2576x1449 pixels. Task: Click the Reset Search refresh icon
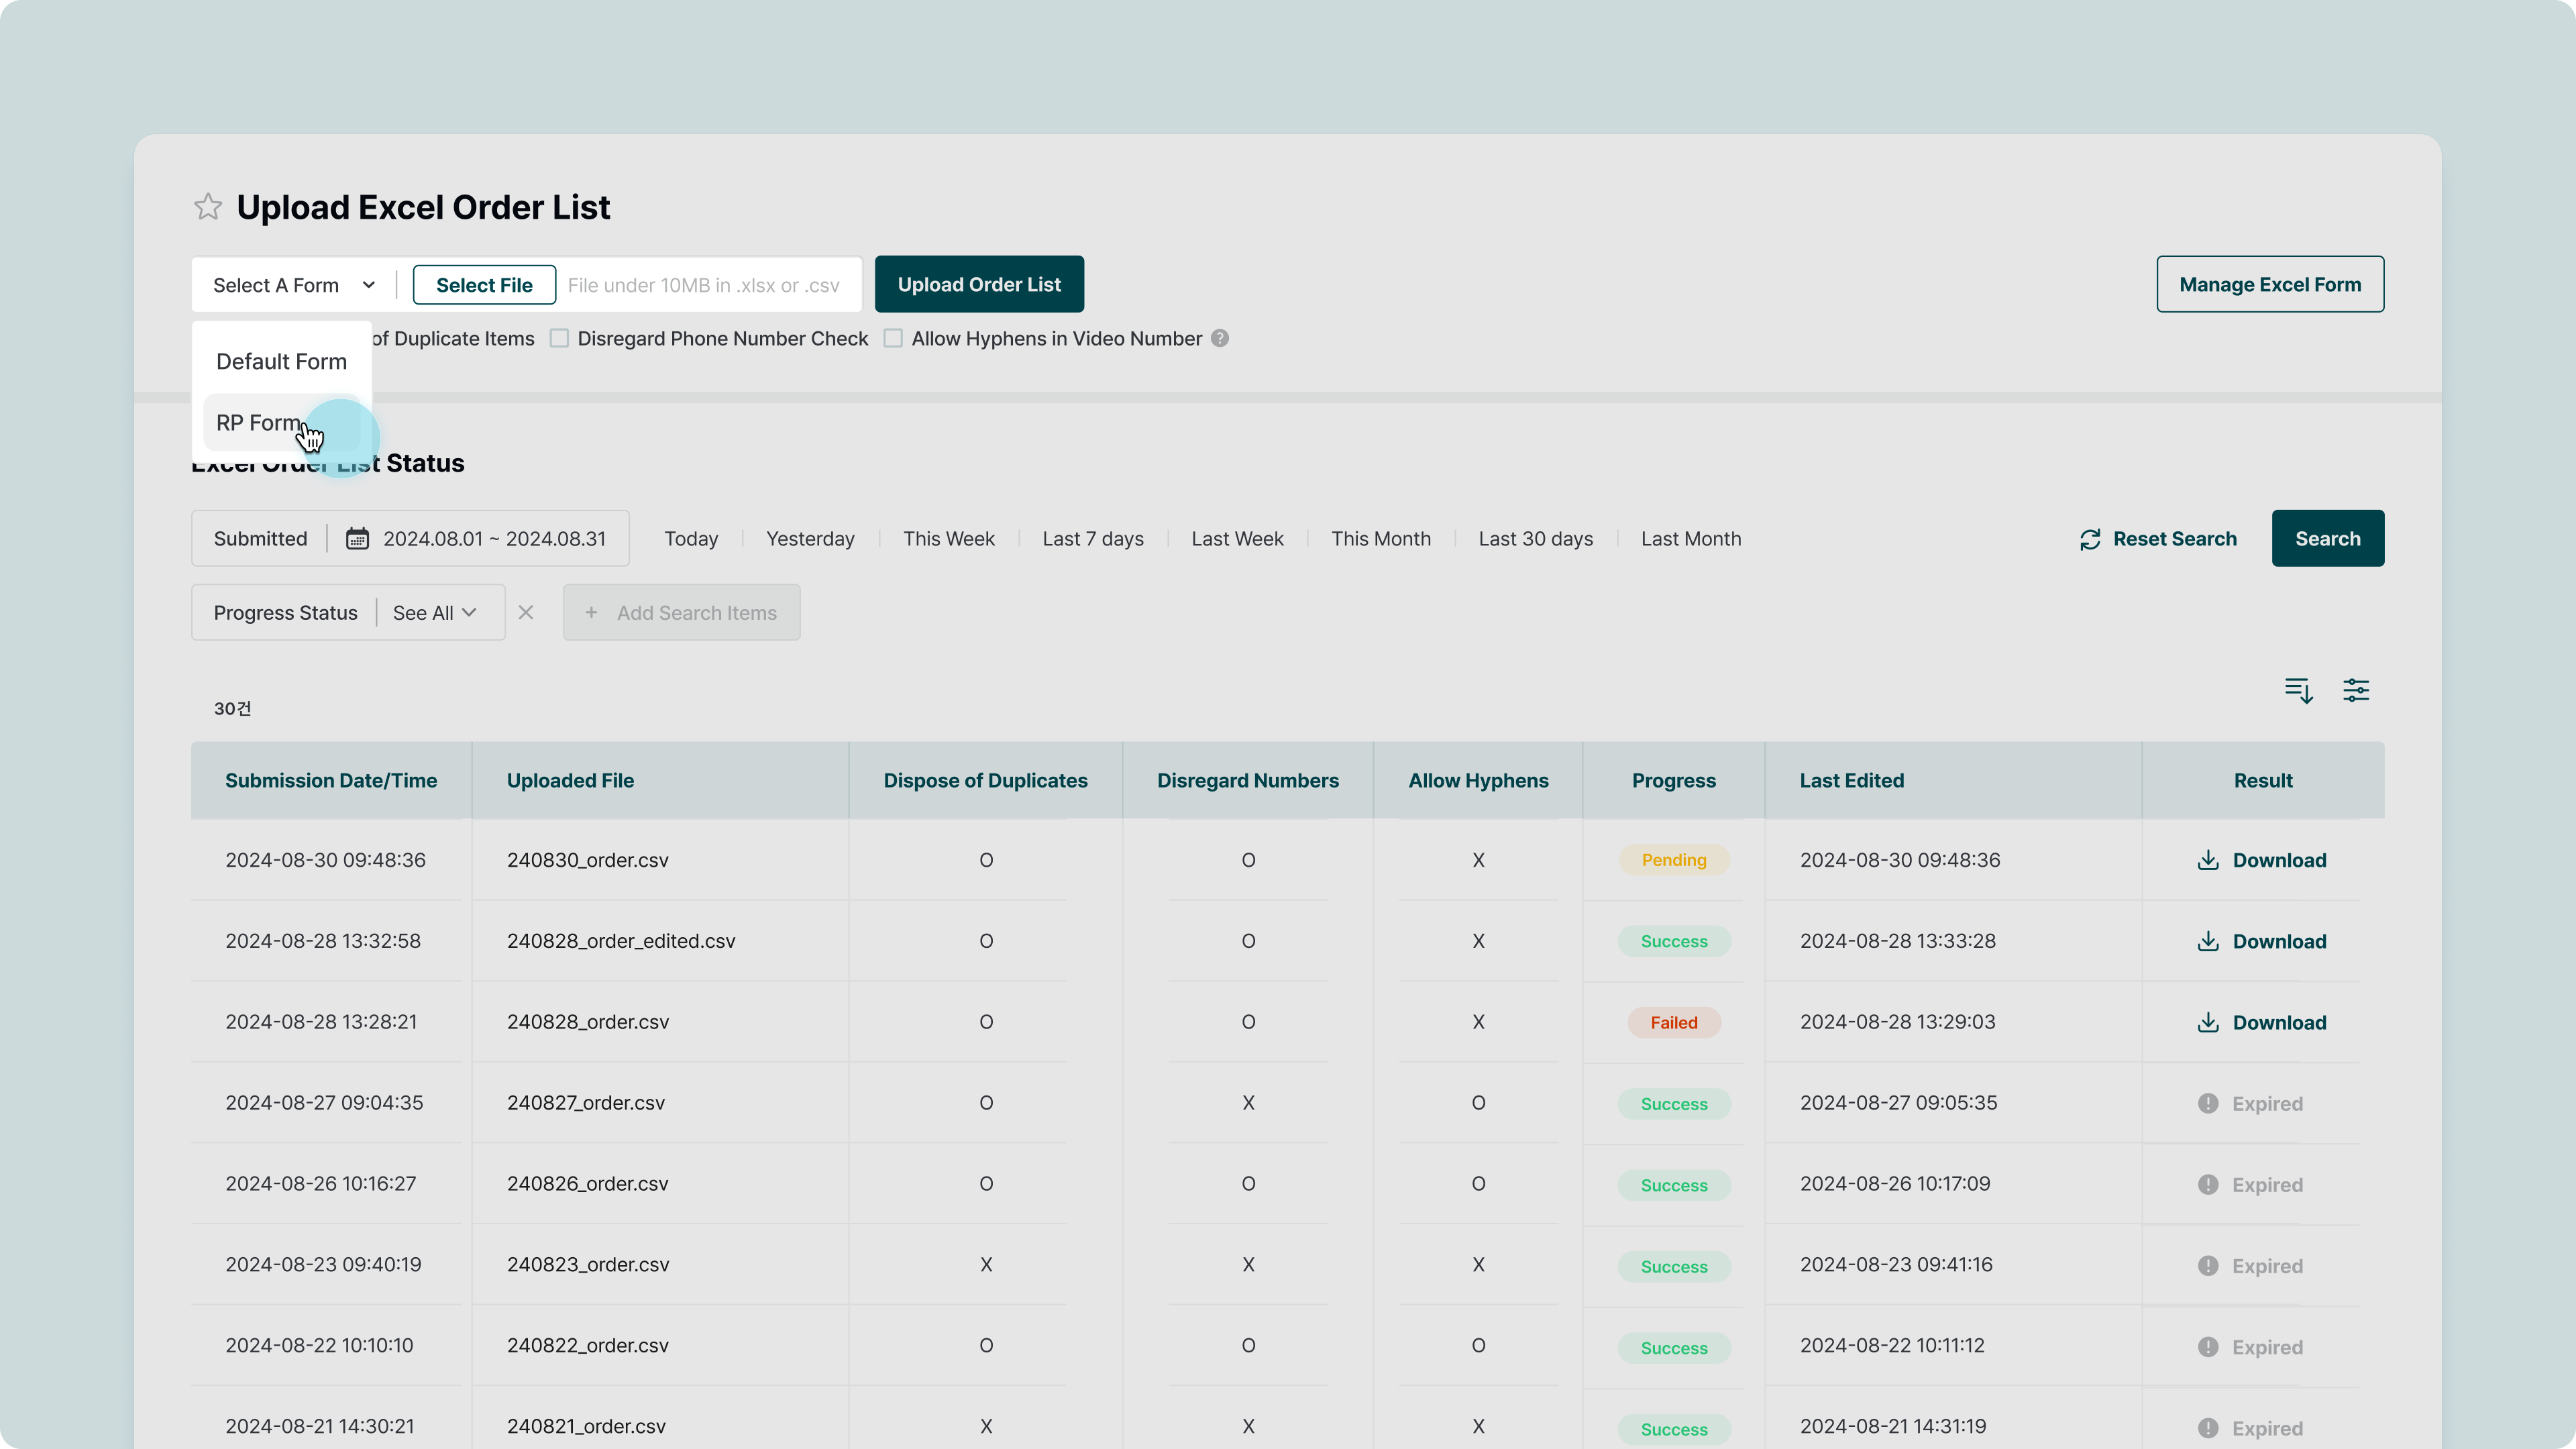pyautogui.click(x=2090, y=540)
